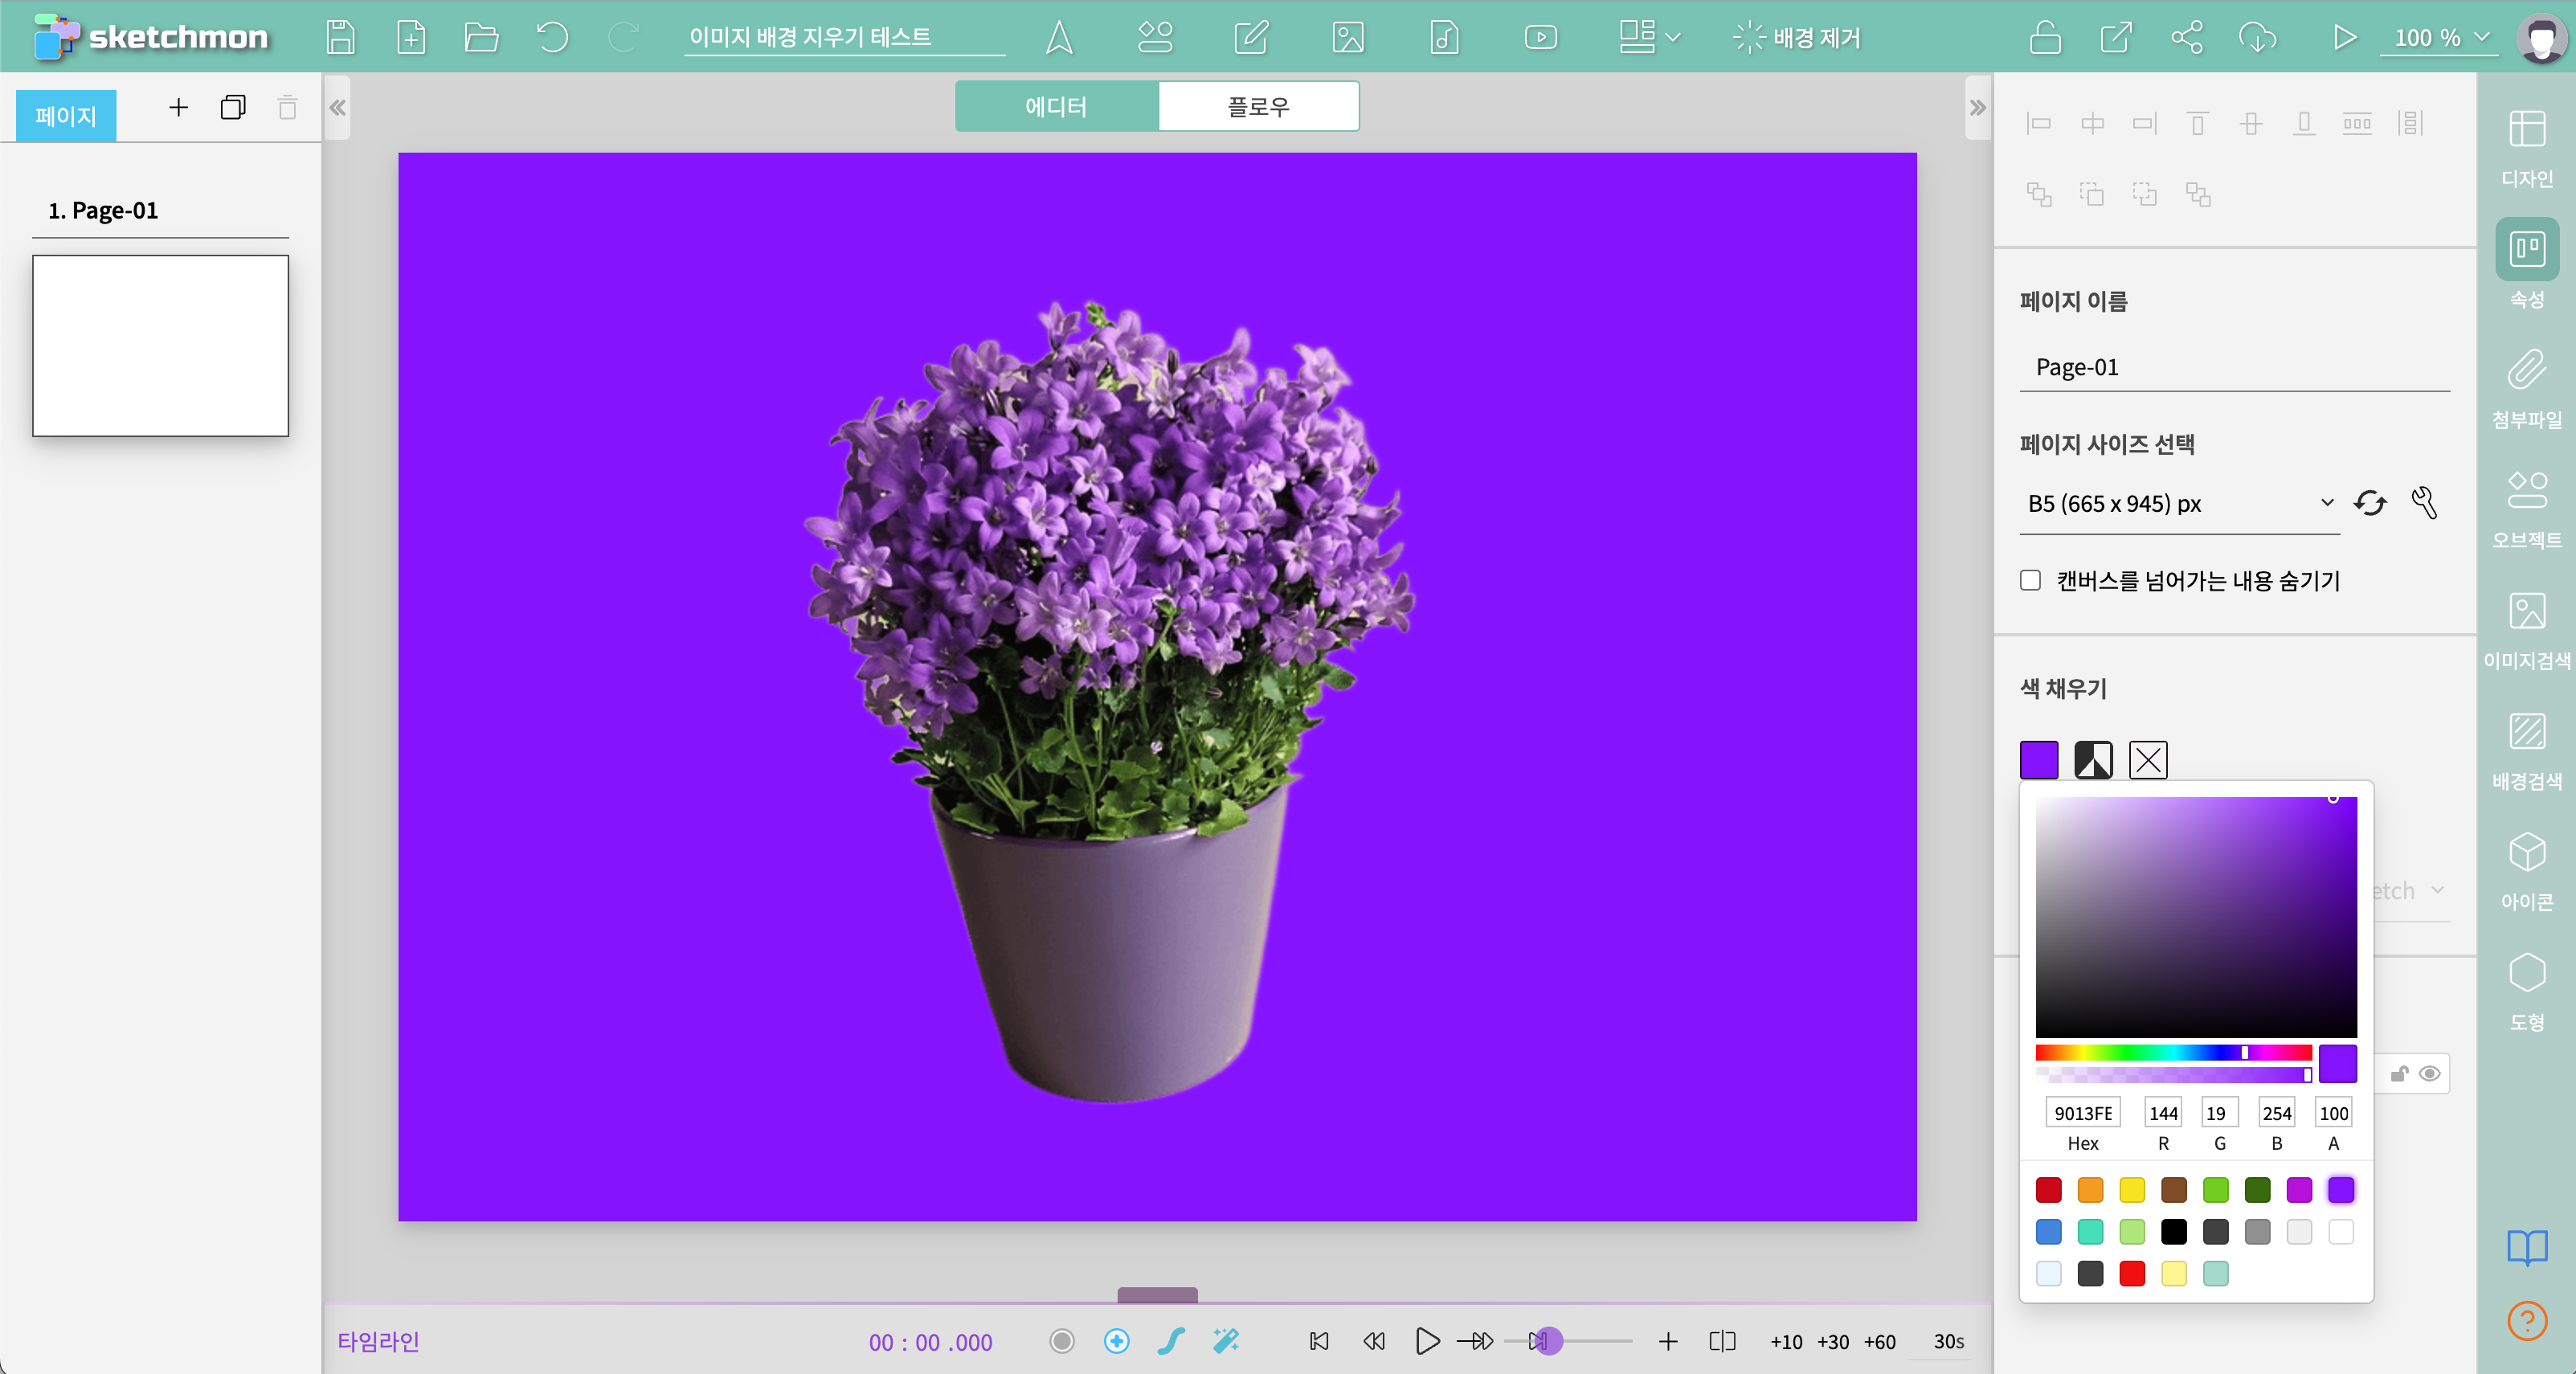Pick the green color swatch
This screenshot has width=2576, height=1374.
2215,1189
